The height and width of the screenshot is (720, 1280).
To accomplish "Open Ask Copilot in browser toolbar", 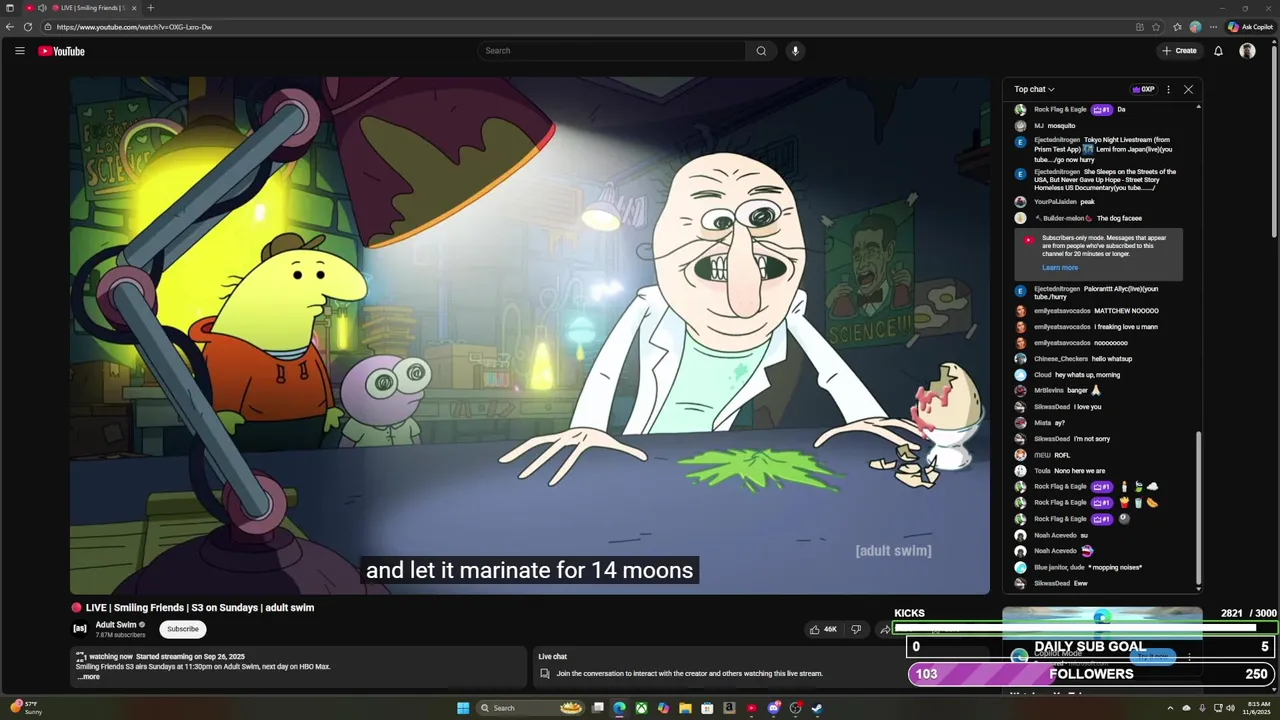I will click(1250, 27).
